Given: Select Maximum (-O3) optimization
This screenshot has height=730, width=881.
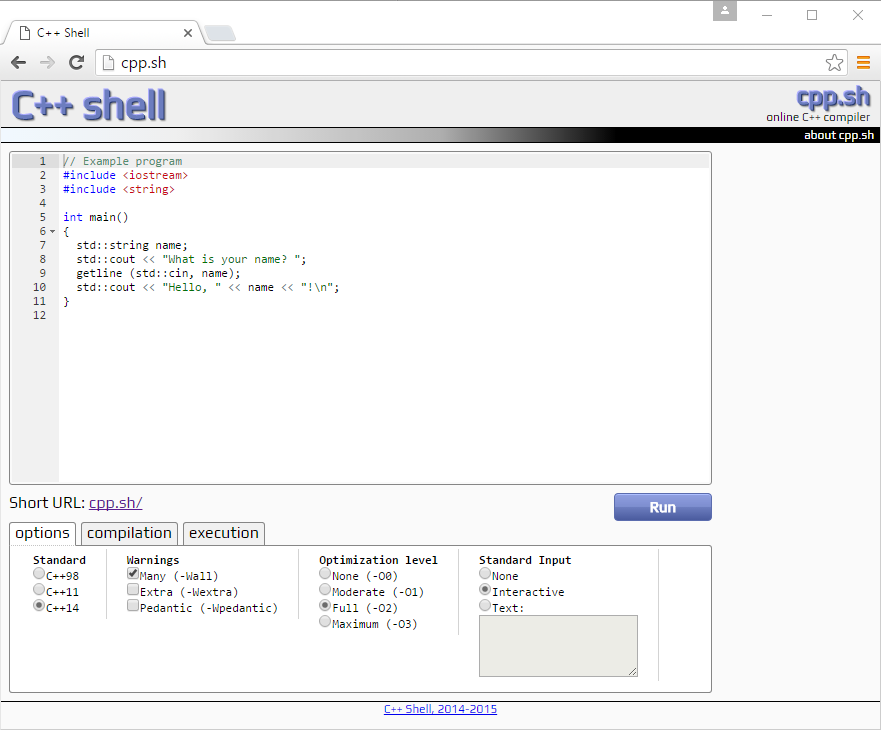Looking at the screenshot, I should pyautogui.click(x=325, y=621).
